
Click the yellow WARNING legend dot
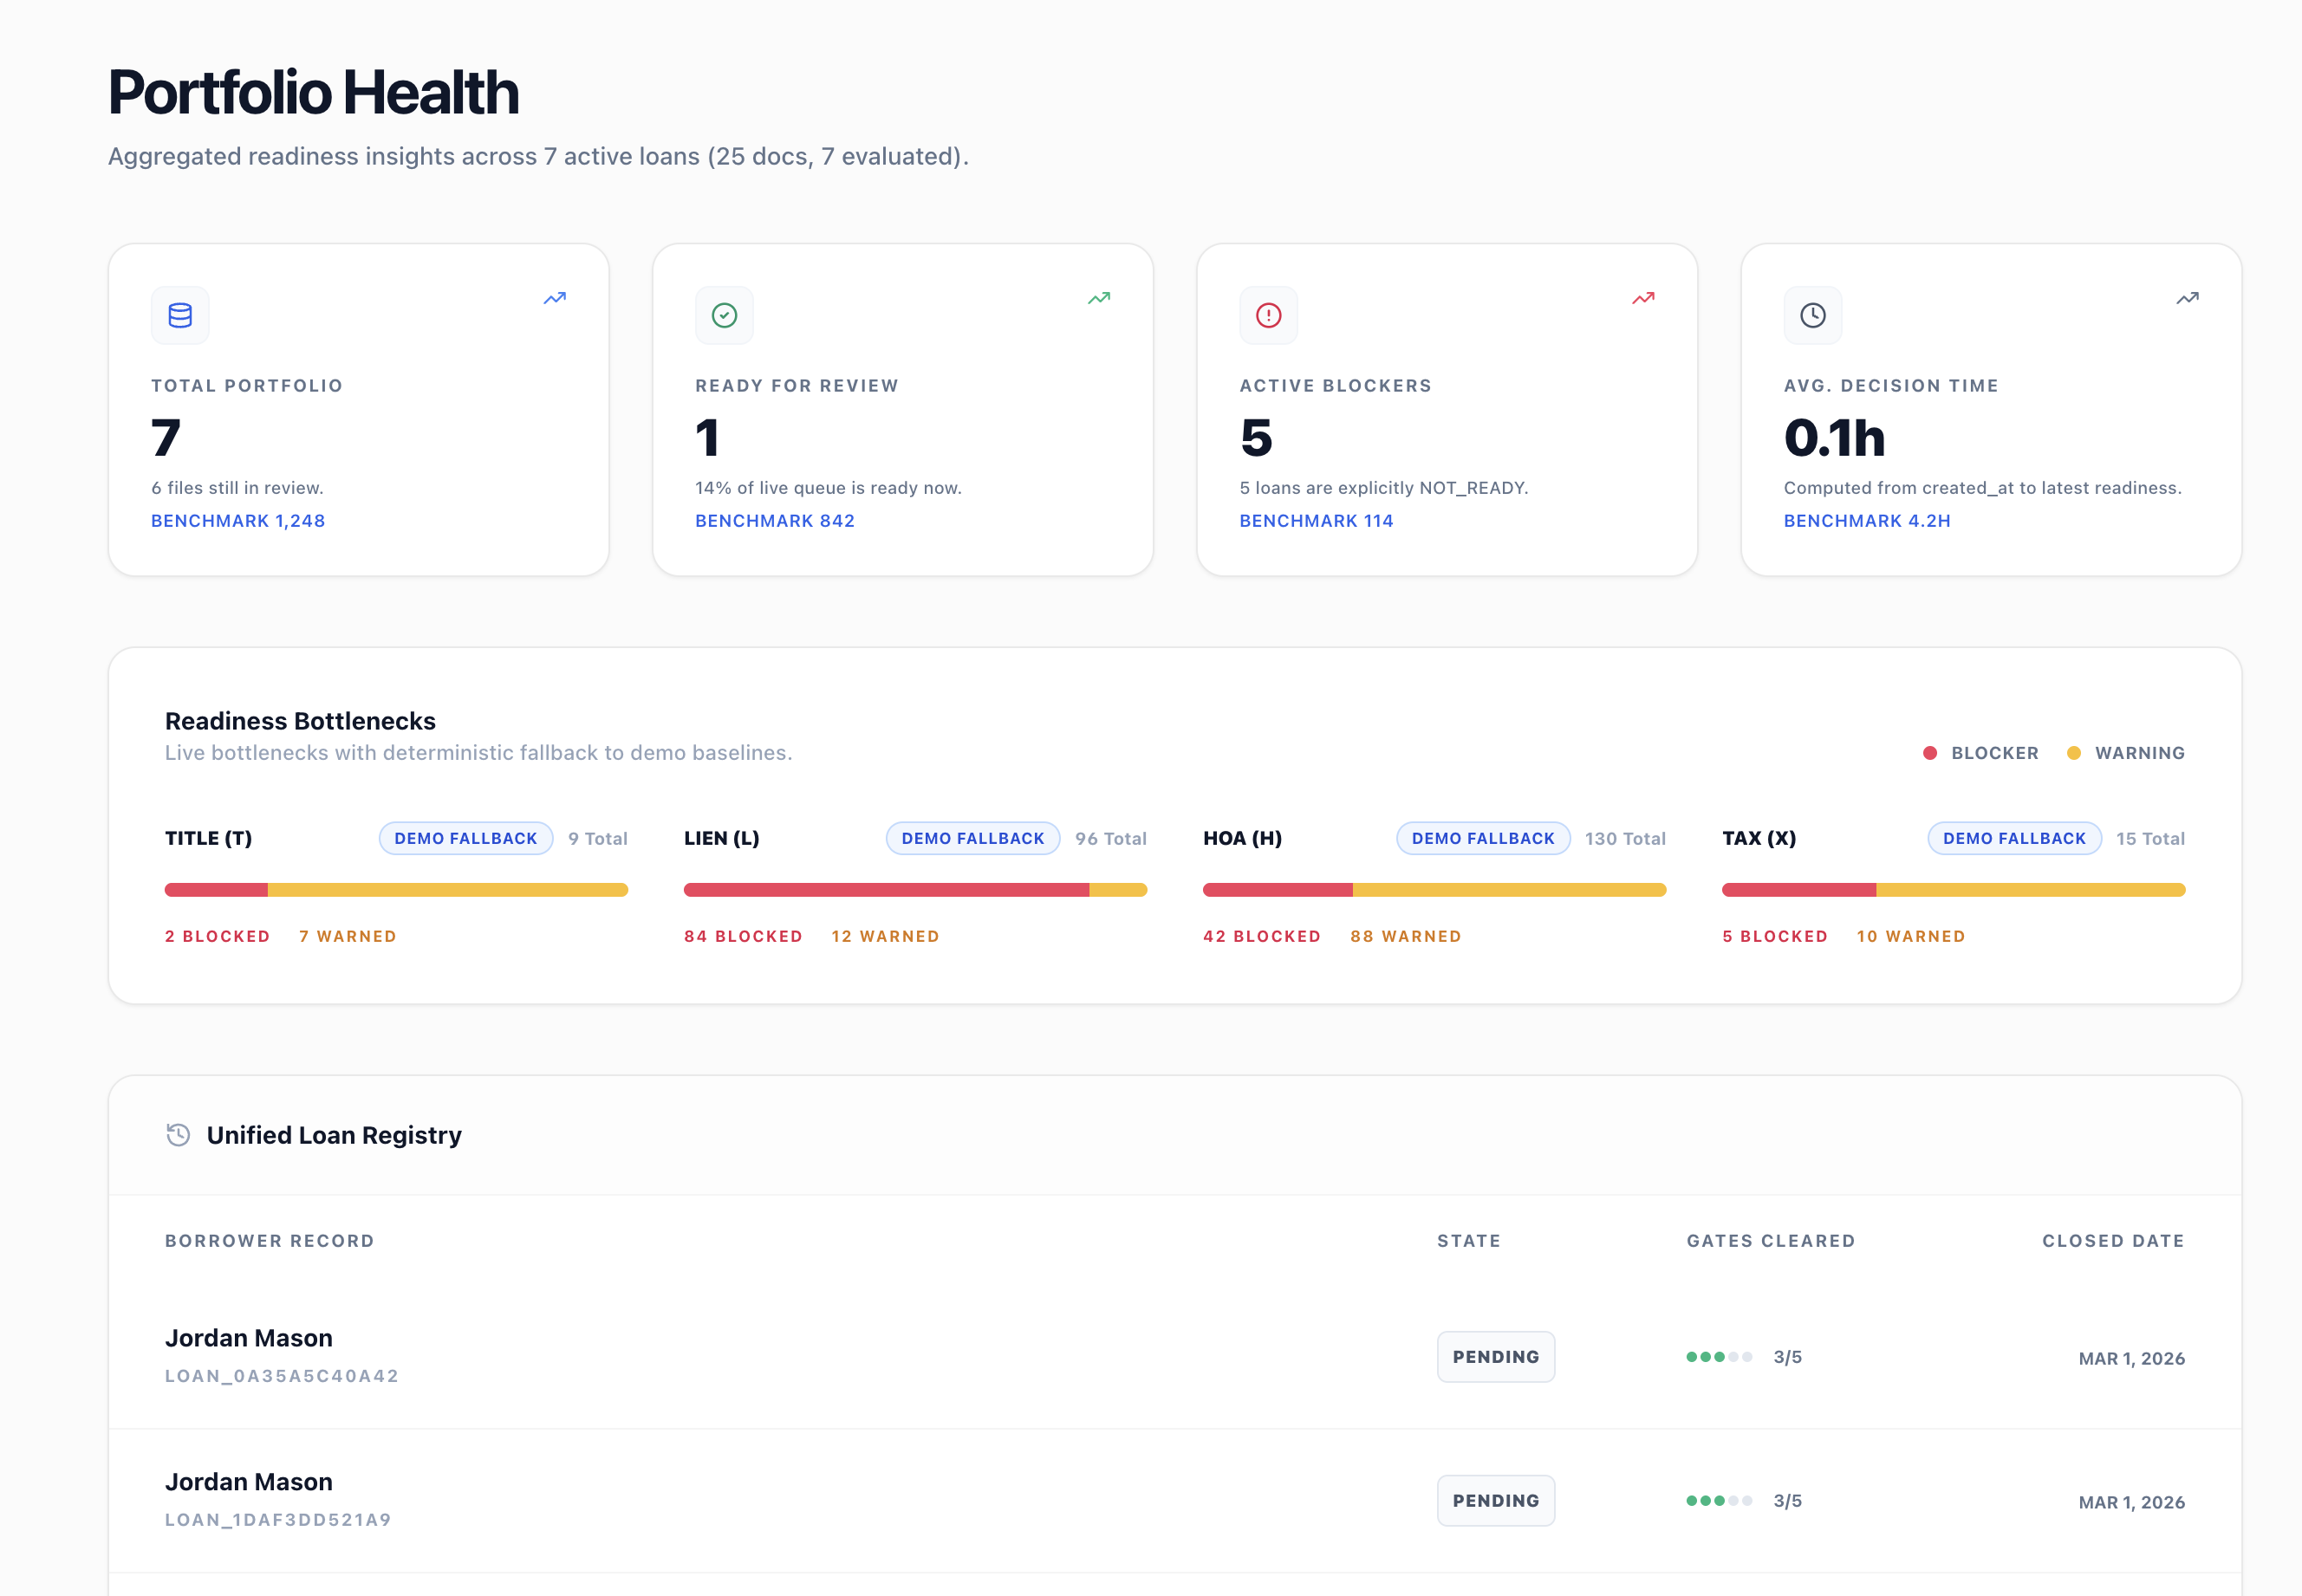point(2074,753)
